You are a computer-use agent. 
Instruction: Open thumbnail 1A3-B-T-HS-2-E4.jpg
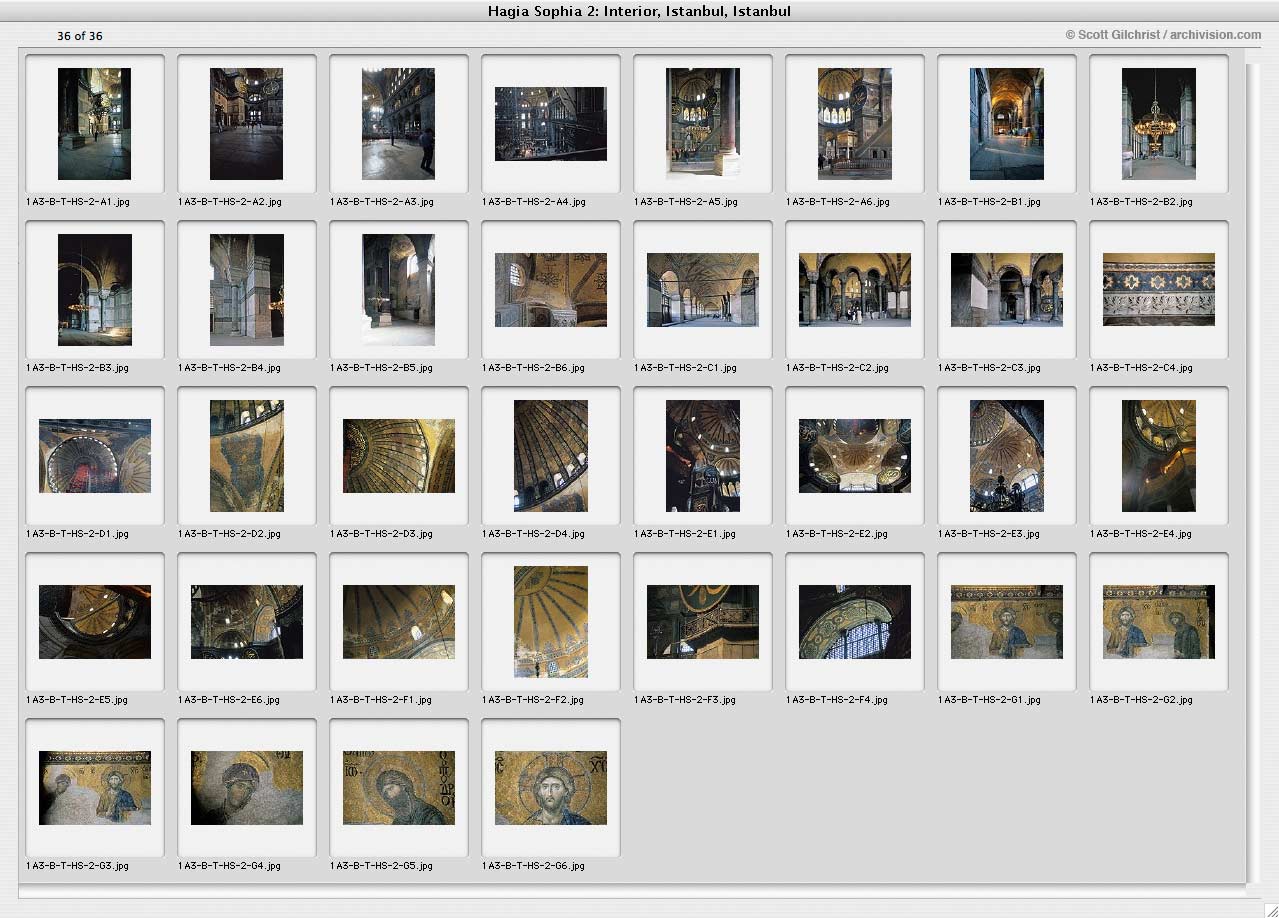[x=1159, y=456]
